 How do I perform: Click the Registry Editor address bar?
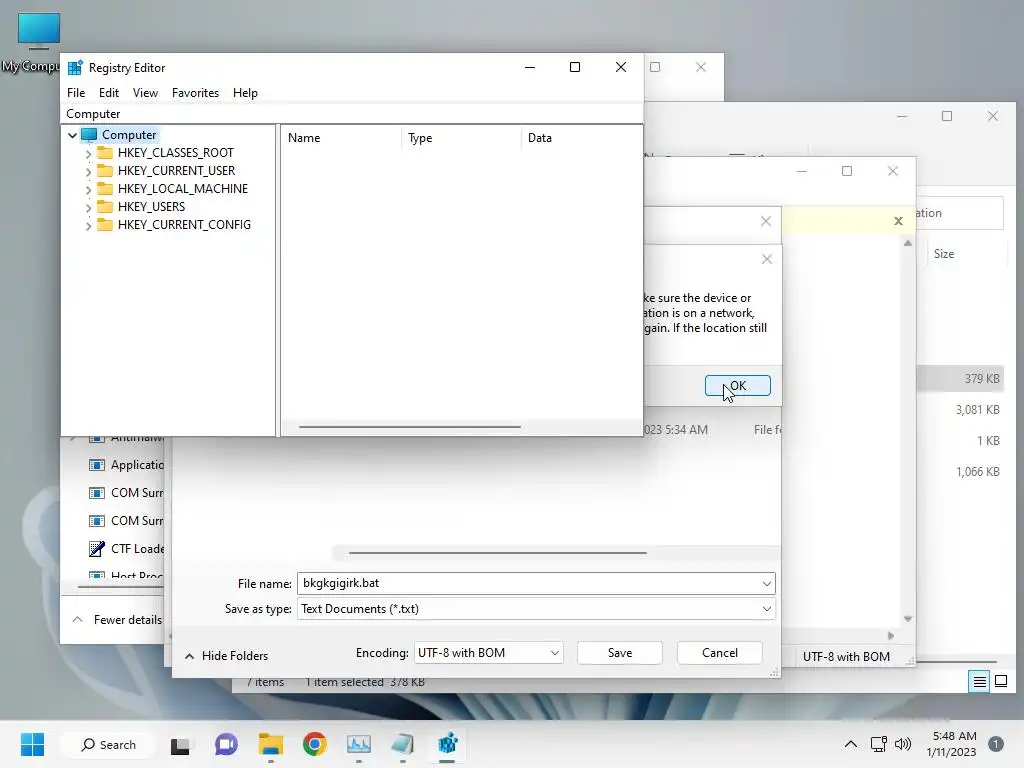click(351, 114)
